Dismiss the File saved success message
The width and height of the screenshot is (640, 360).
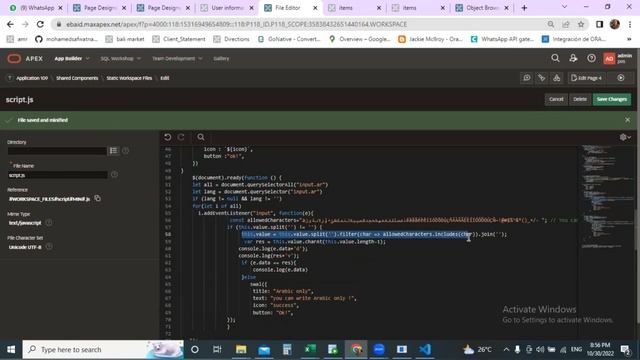click(x=627, y=120)
